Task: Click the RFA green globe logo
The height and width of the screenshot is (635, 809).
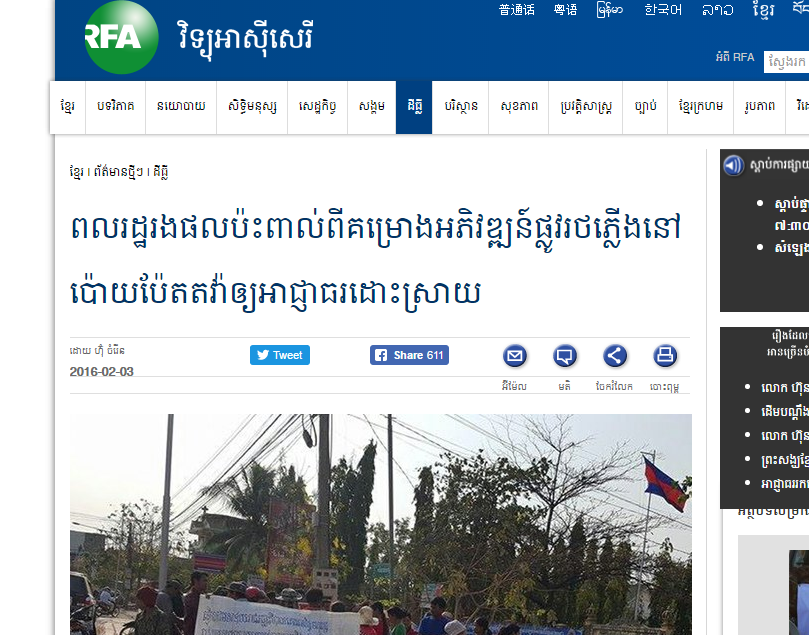Action: tap(121, 37)
